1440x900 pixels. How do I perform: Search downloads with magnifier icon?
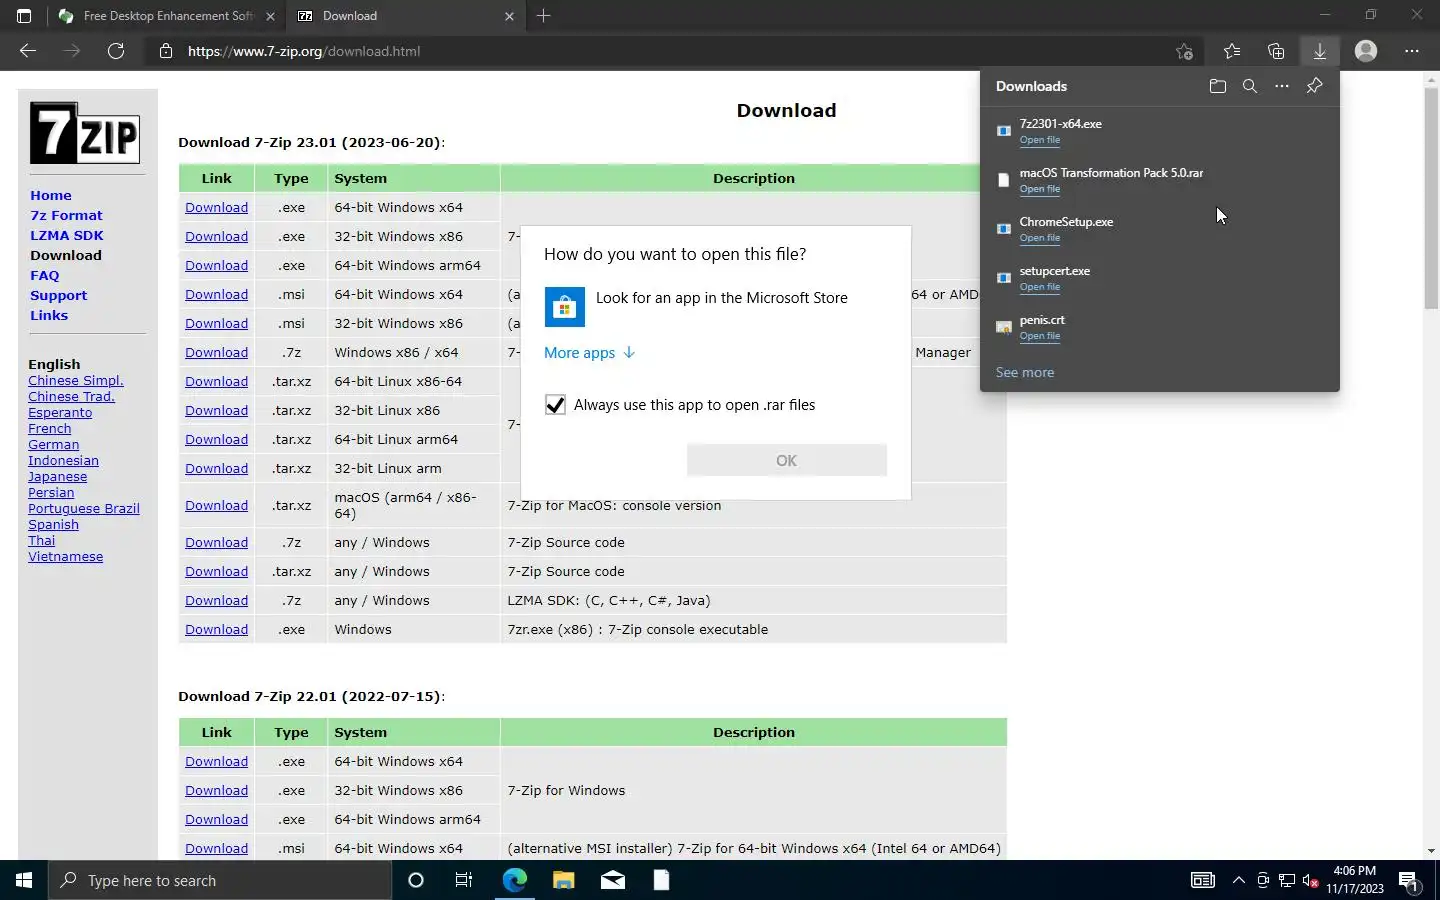click(1250, 86)
